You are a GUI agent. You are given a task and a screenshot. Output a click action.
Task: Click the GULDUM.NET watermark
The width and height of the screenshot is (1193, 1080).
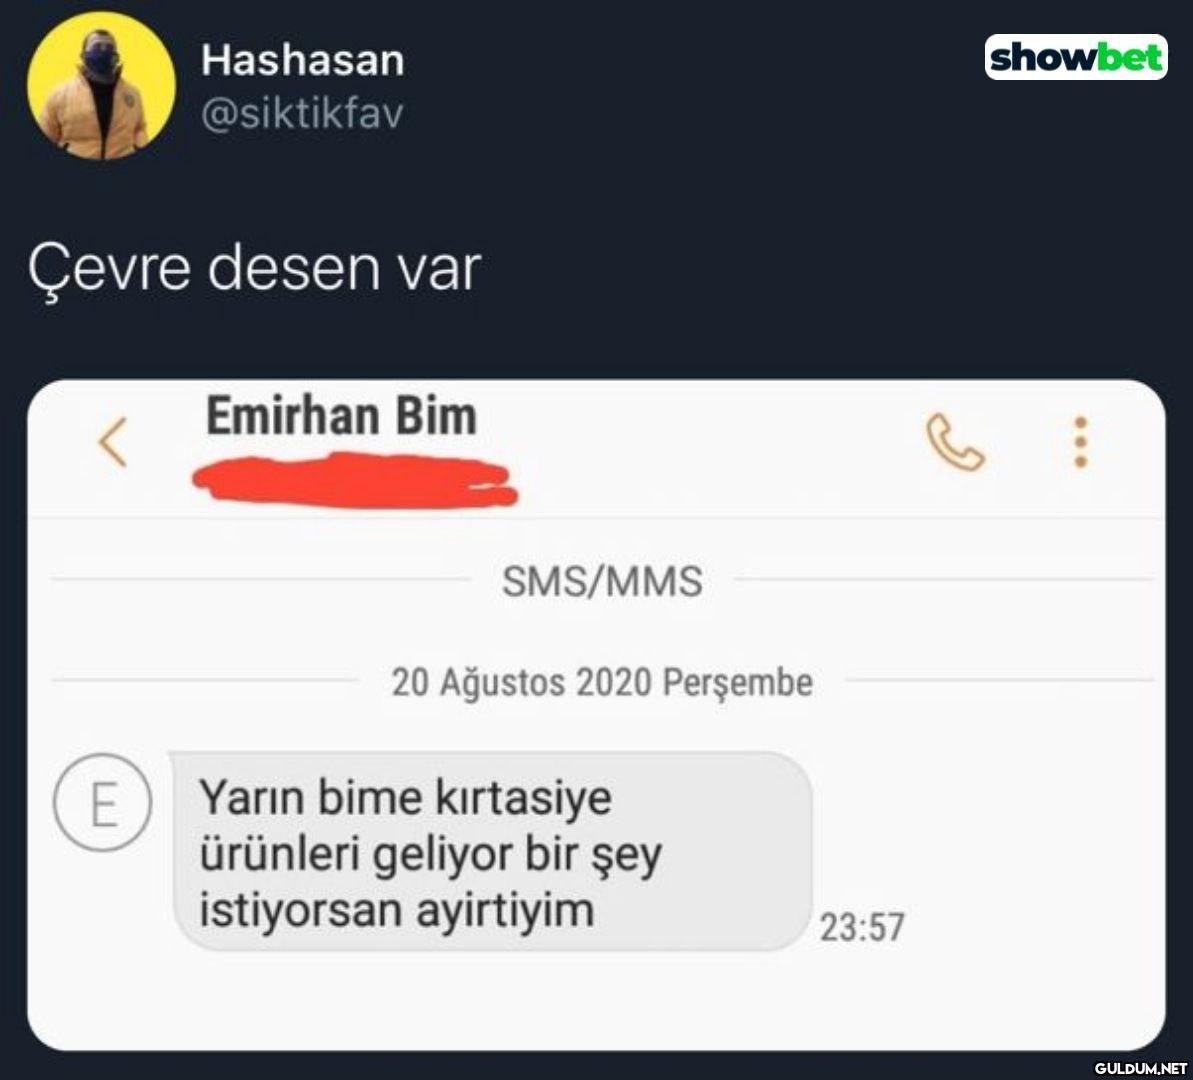pyautogui.click(x=1141, y=1068)
